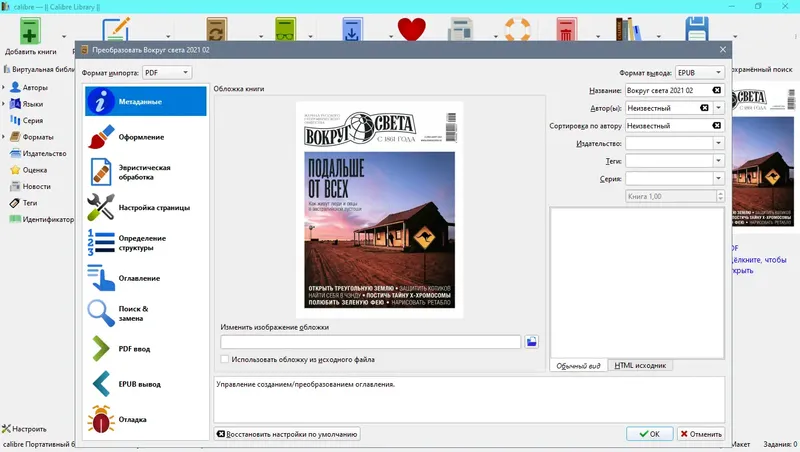Open the Оглавление section
The height and width of the screenshot is (452, 800).
tap(146, 278)
